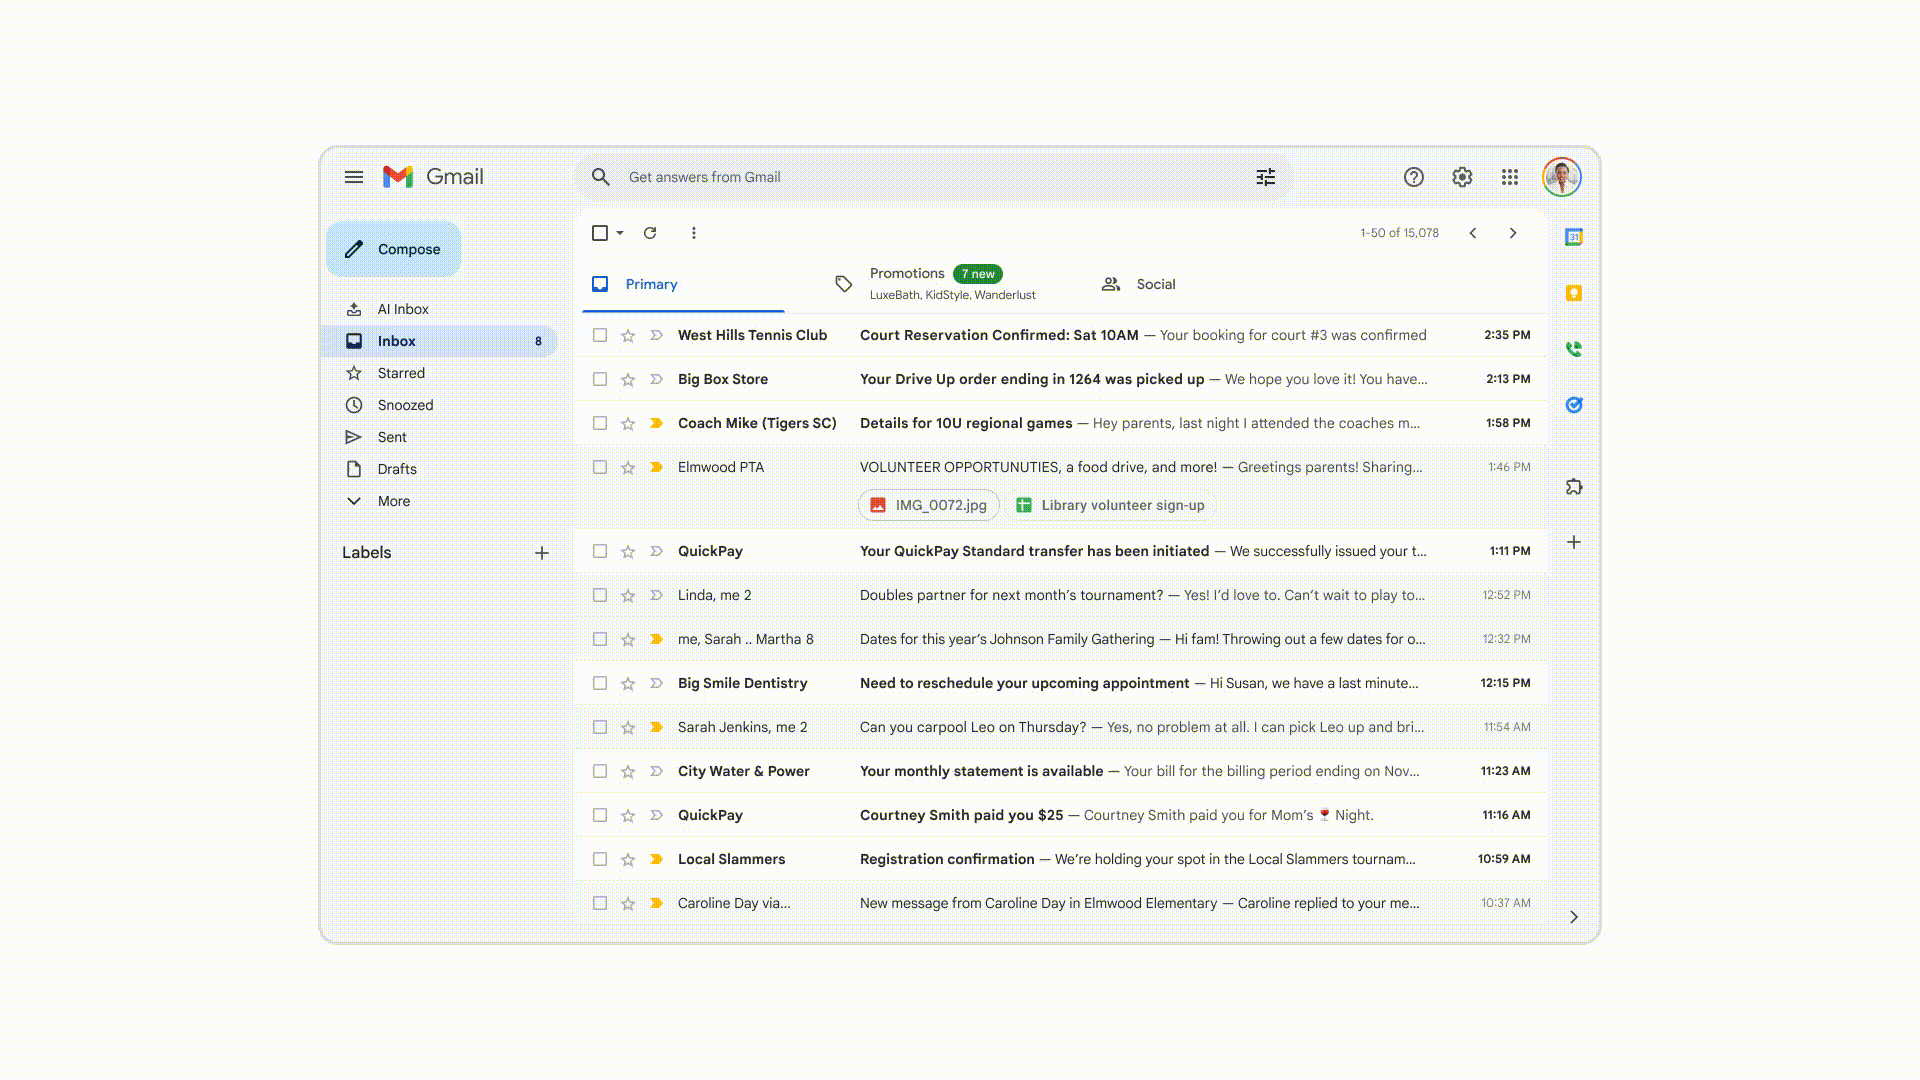
Task: Refresh the inbox
Action: coord(650,232)
